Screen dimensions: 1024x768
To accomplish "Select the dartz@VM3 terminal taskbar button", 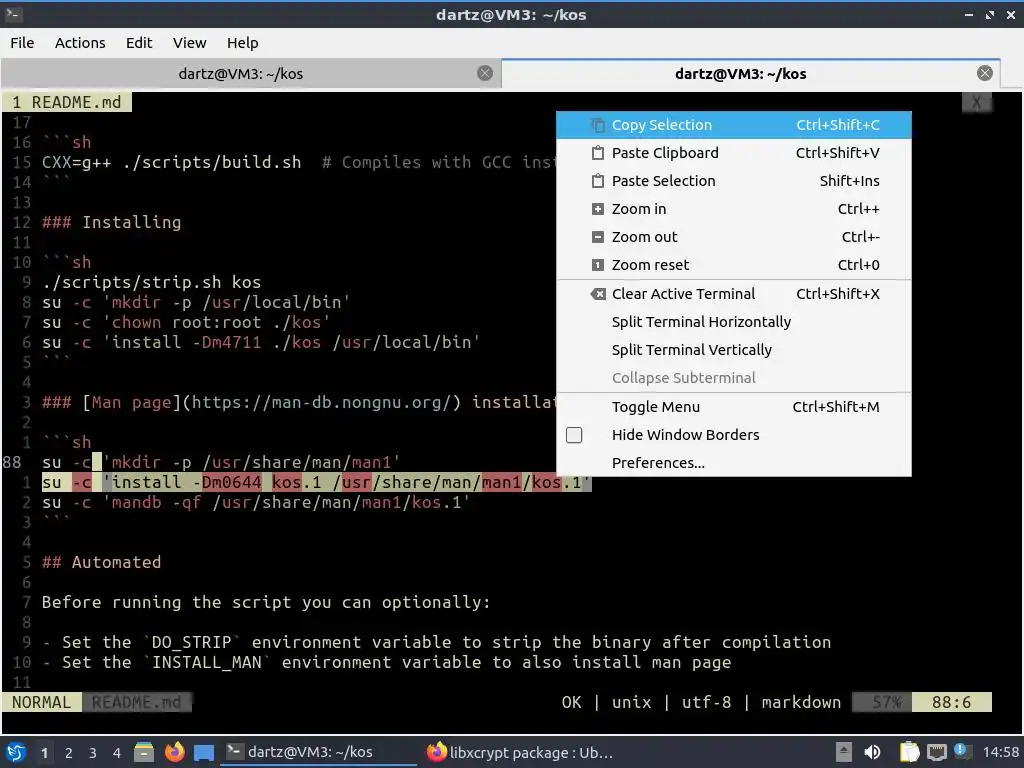I will point(318,752).
